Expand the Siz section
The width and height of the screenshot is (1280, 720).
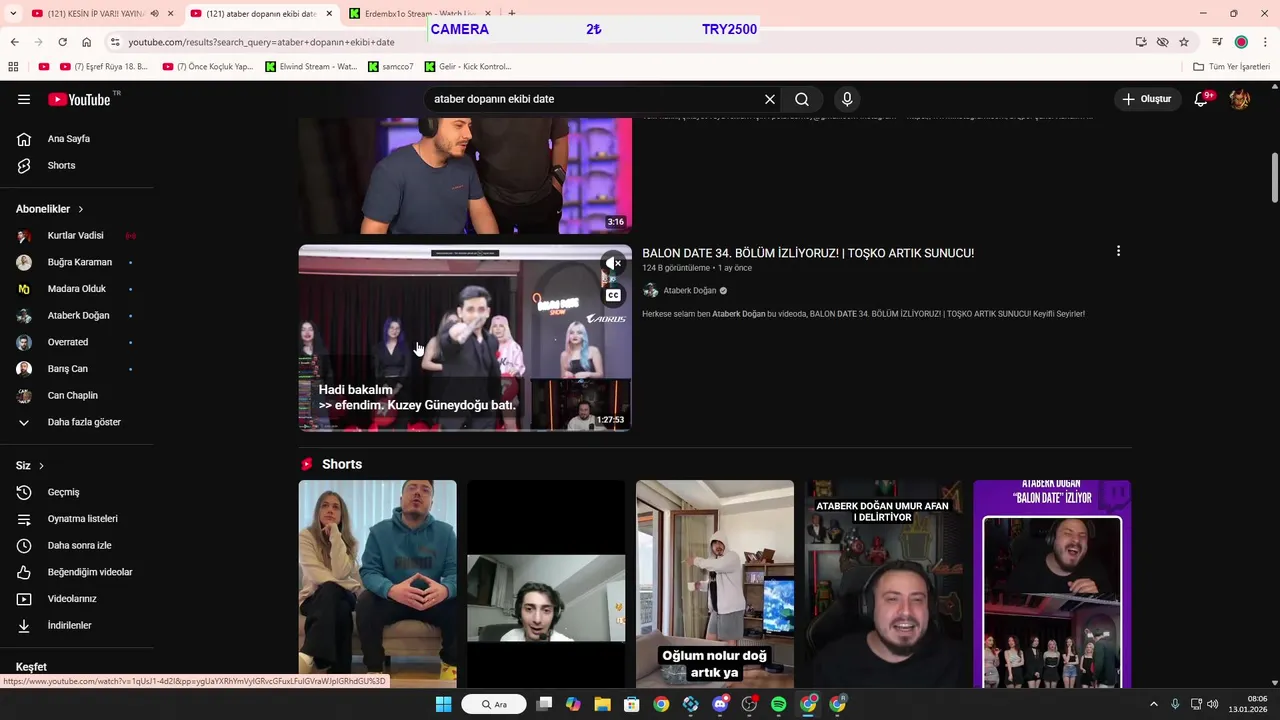[x=30, y=466]
